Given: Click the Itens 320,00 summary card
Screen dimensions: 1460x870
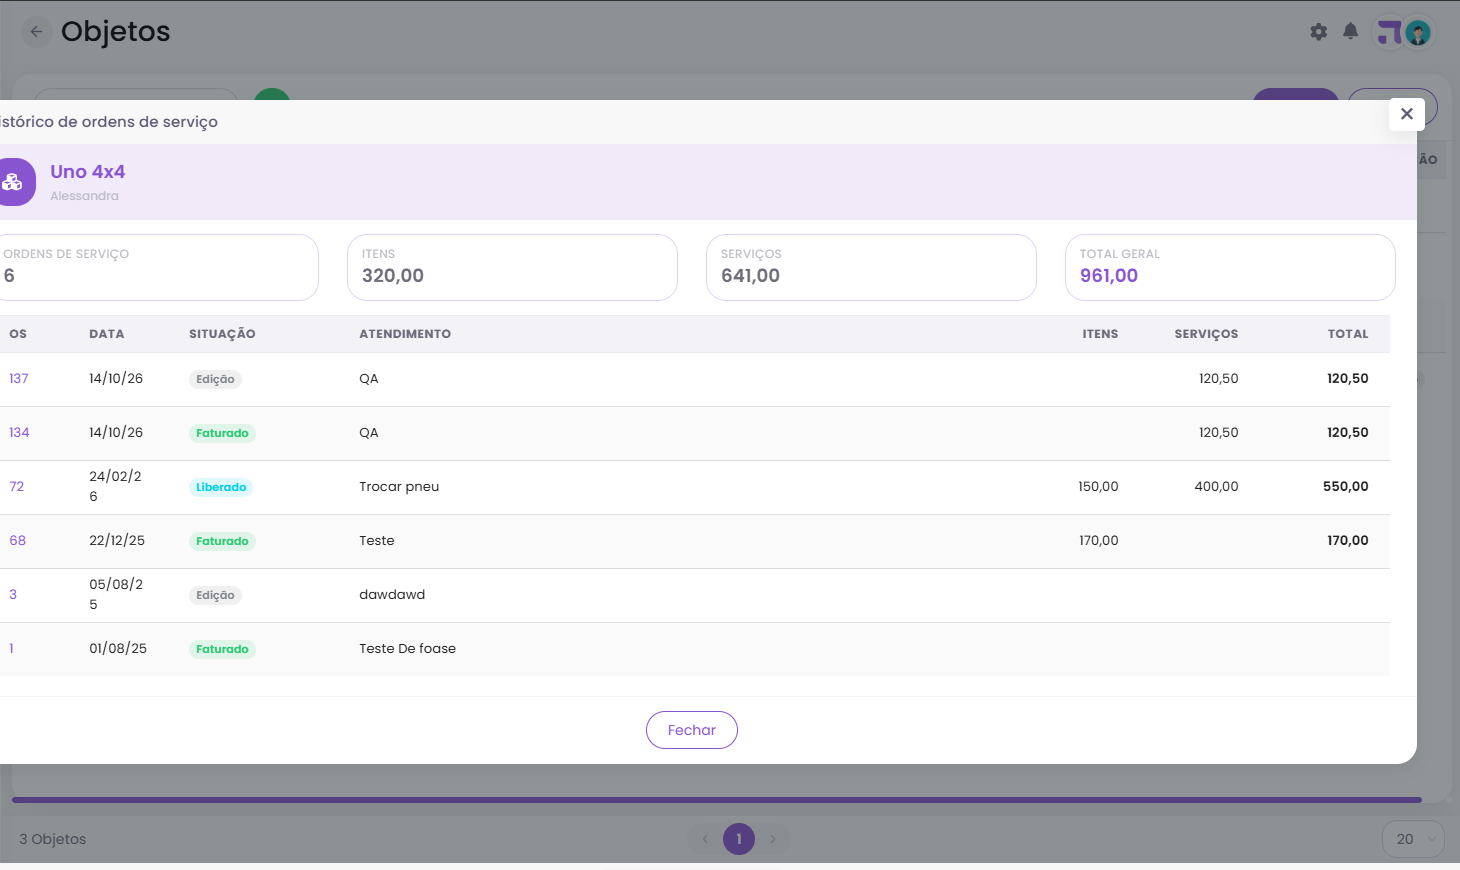Looking at the screenshot, I should [512, 267].
